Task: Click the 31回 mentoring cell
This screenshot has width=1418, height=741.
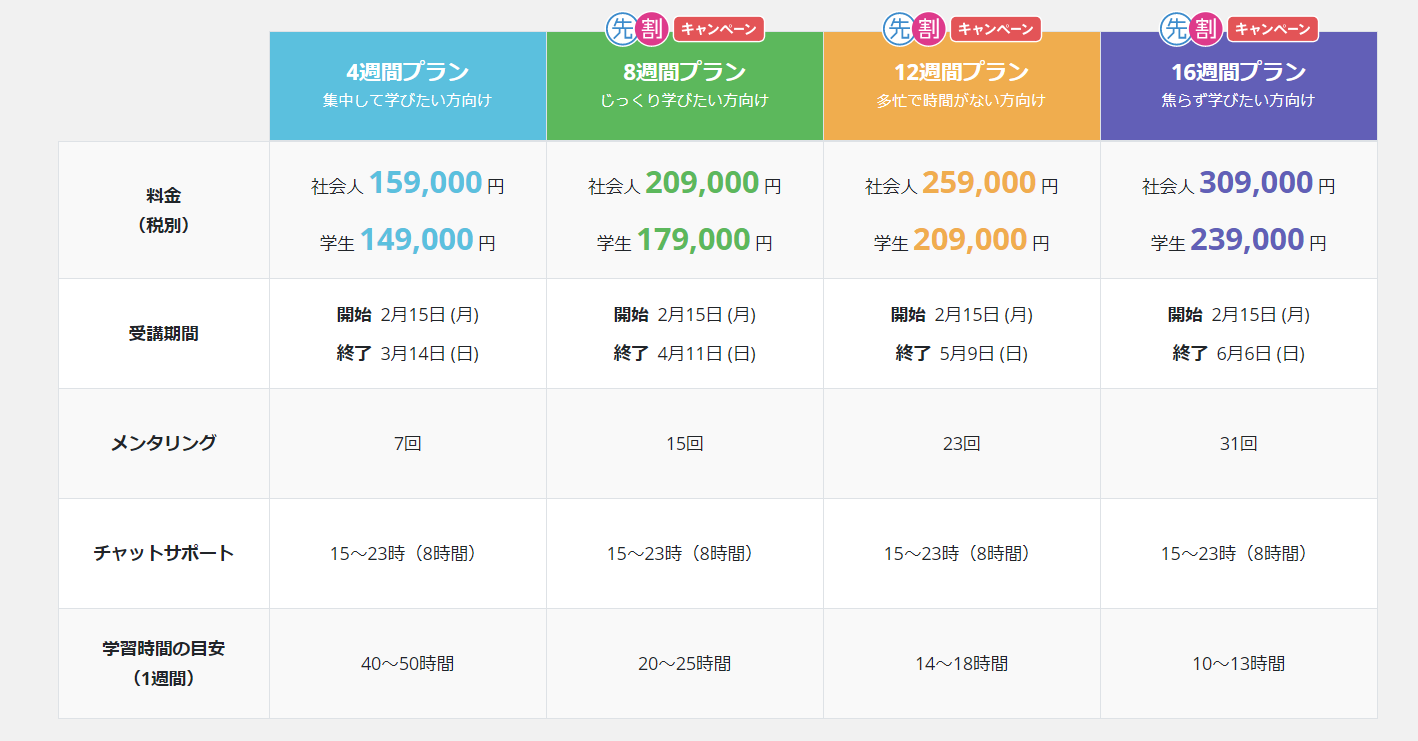Action: (1238, 444)
